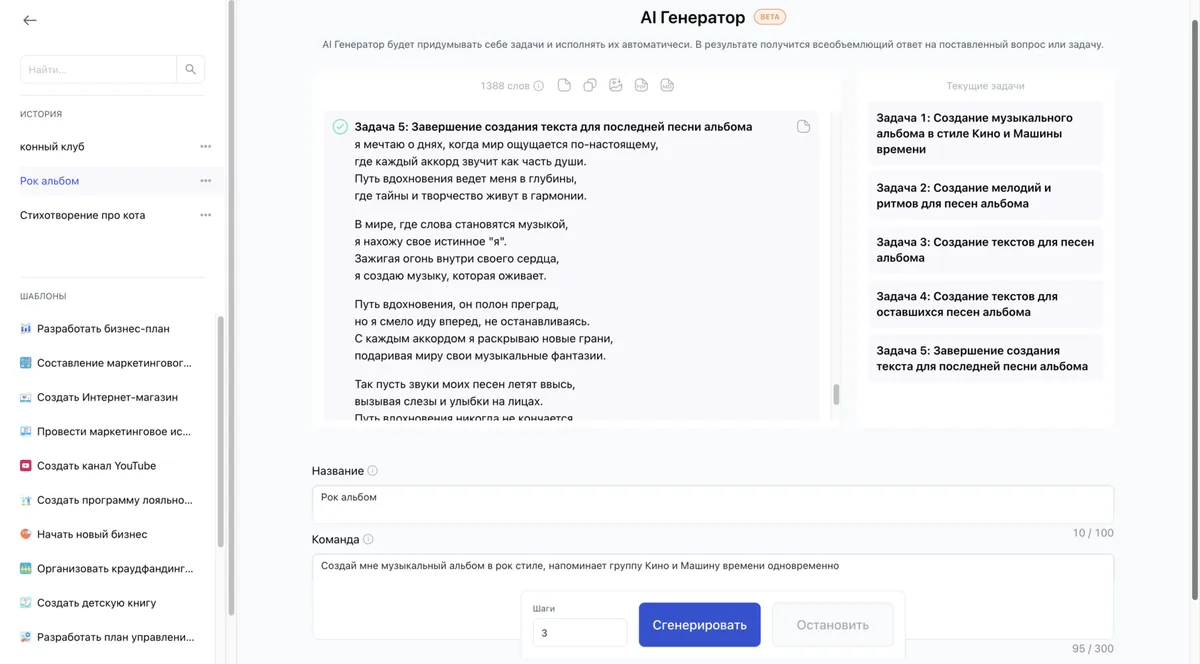Copy the generated album text
The image size is (1200, 664).
click(x=588, y=85)
